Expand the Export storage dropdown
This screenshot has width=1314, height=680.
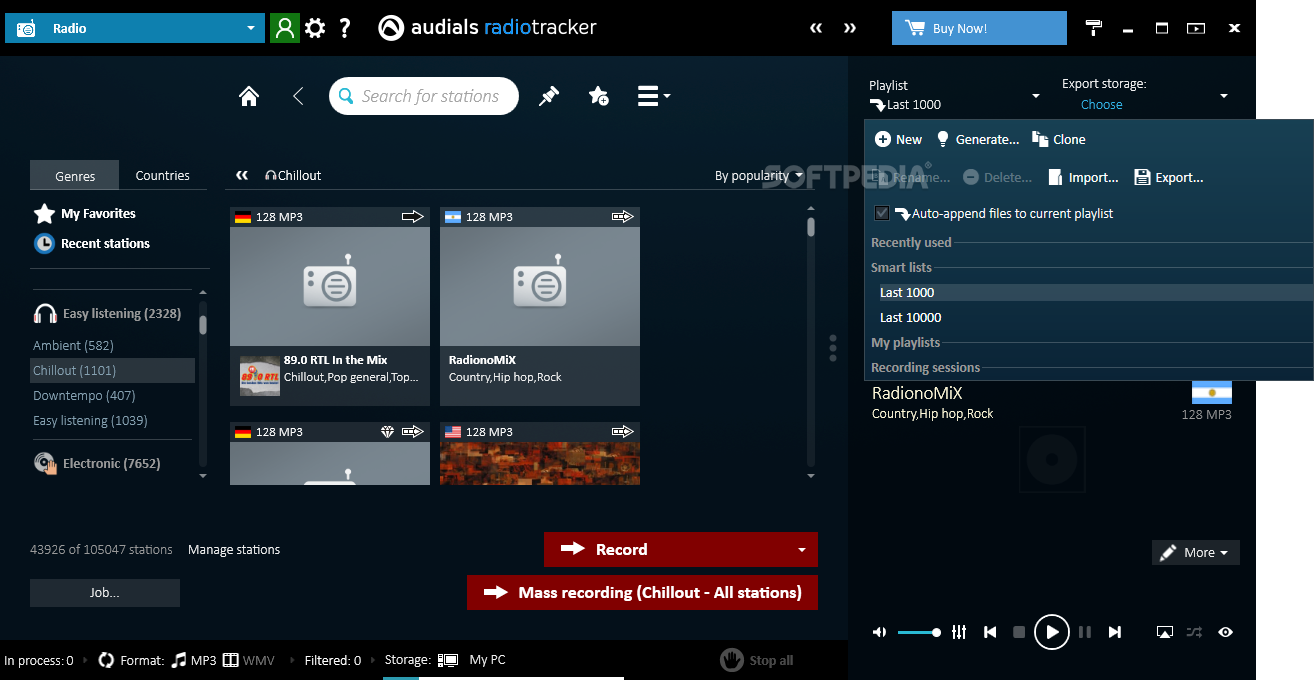coord(1223,96)
